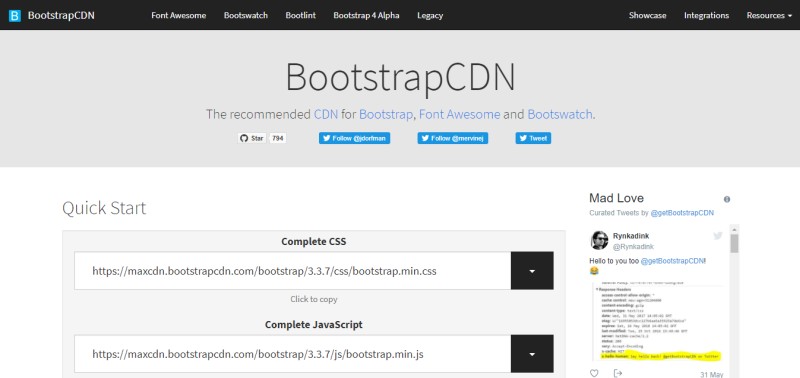Screen dimensions: 800x378
Task: Expand the Complete JavaScript dropdown arrow
Action: pos(532,354)
